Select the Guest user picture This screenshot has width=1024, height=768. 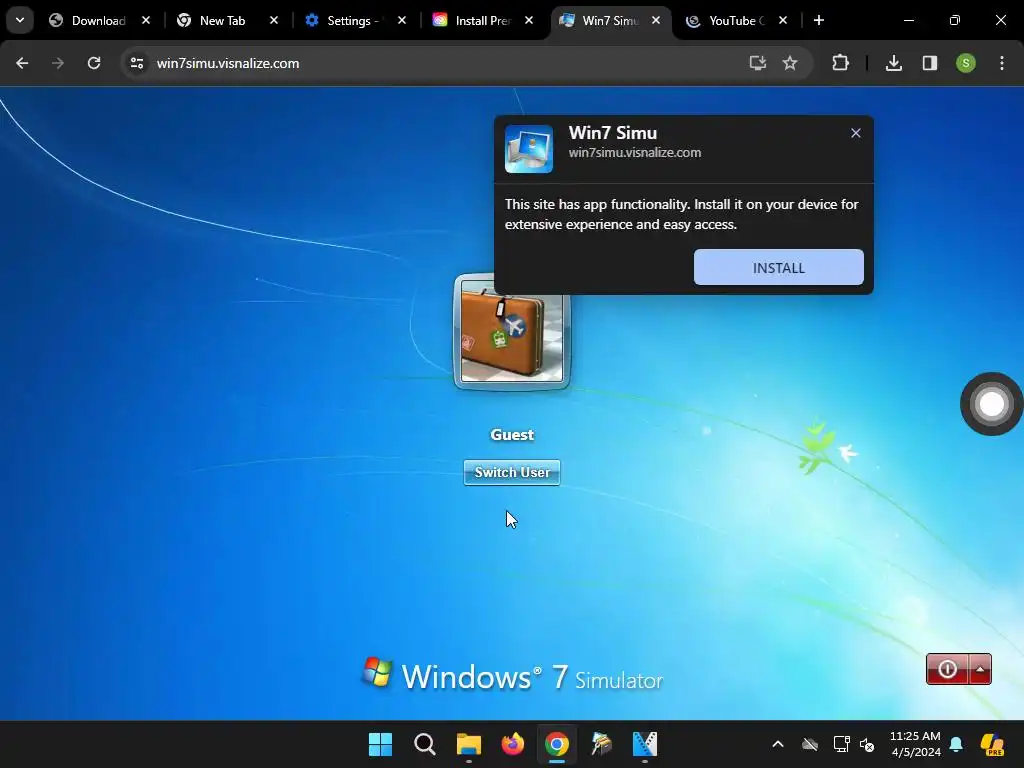pos(512,331)
